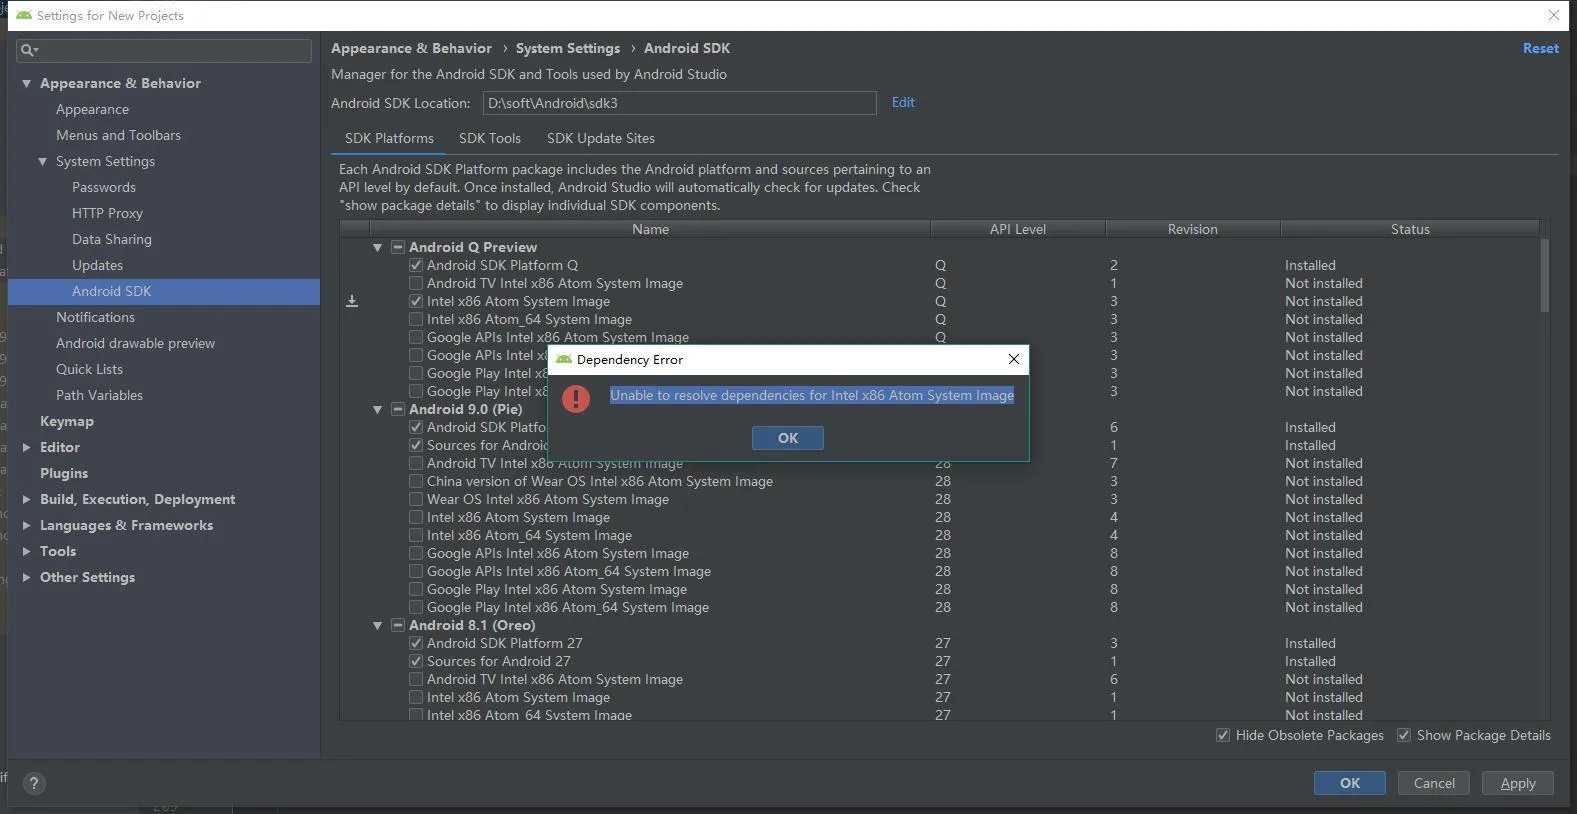The width and height of the screenshot is (1577, 814).
Task: Click the download icon beside the Q system image row
Action: click(352, 301)
